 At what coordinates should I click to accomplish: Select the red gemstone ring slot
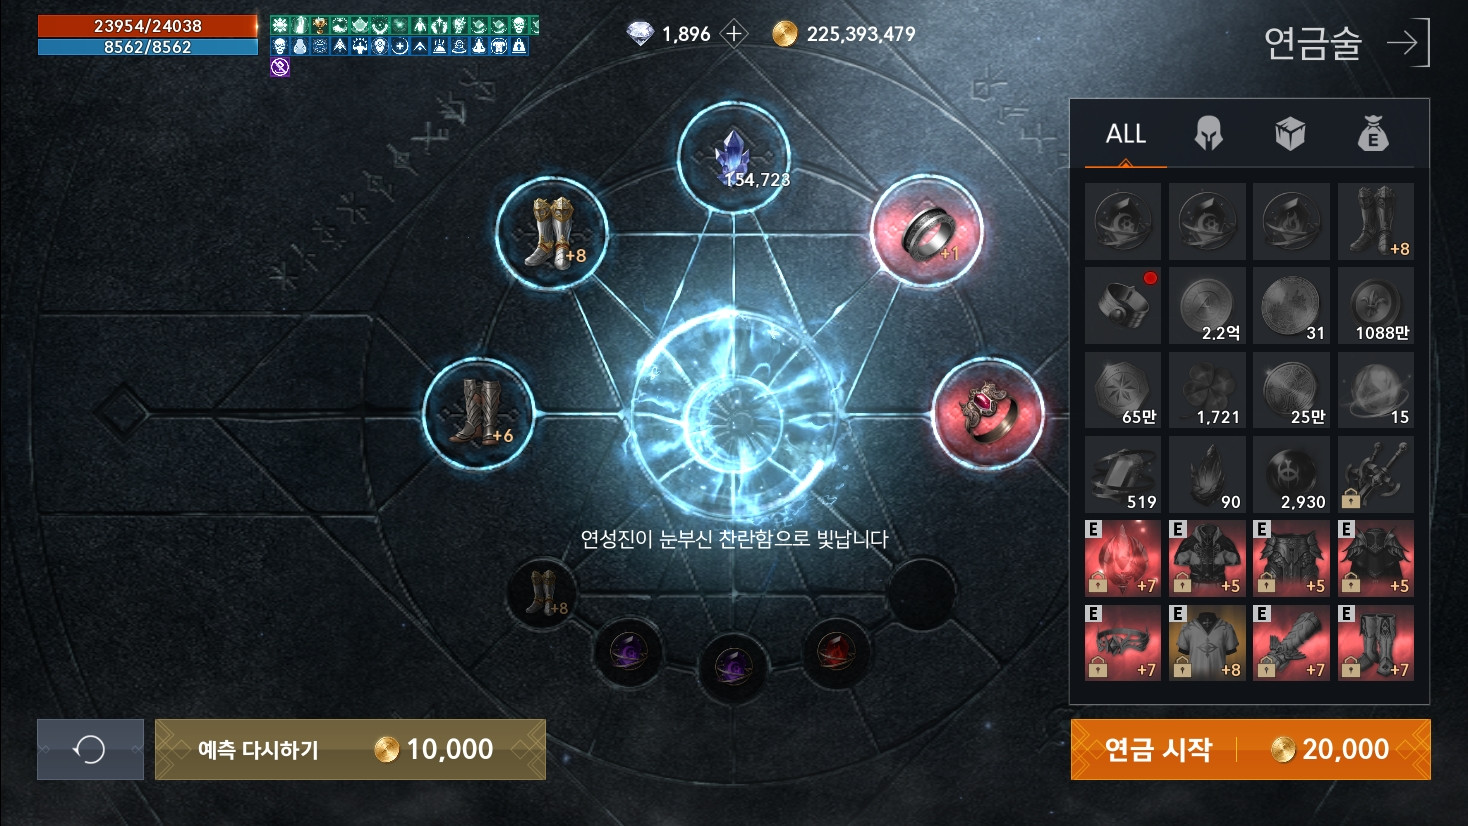point(987,412)
